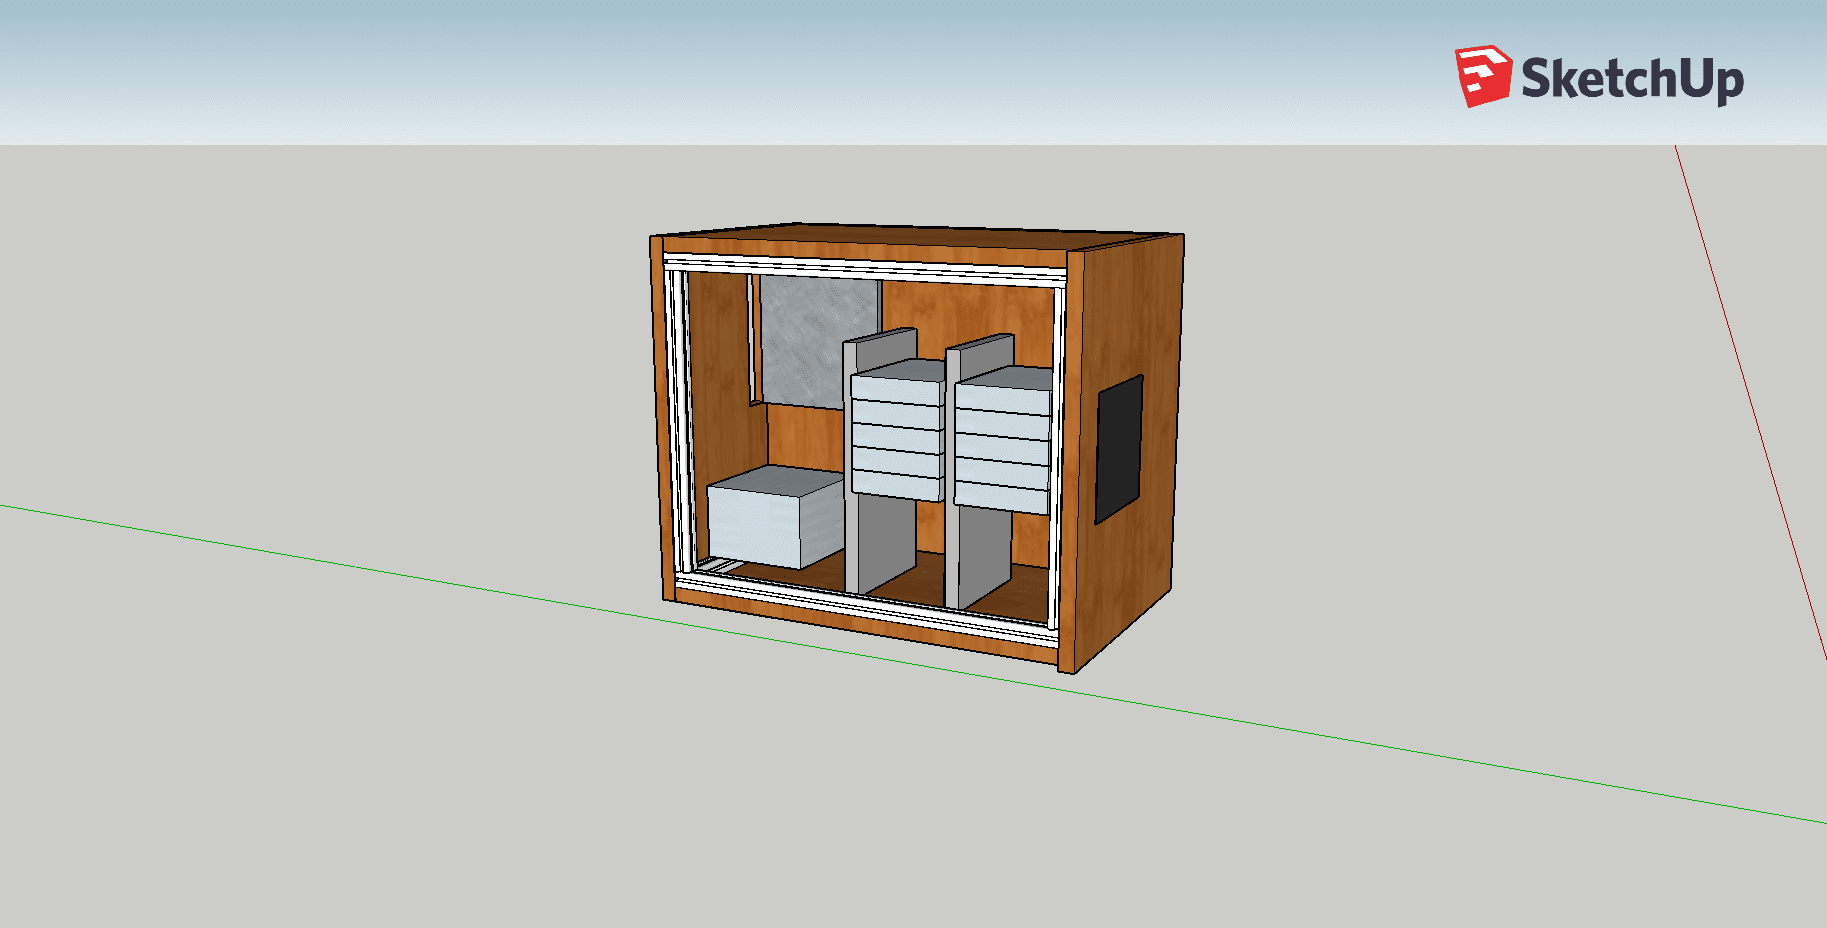The width and height of the screenshot is (1827, 928).
Task: Click the white box on cabinet floor
Action: coord(776,516)
